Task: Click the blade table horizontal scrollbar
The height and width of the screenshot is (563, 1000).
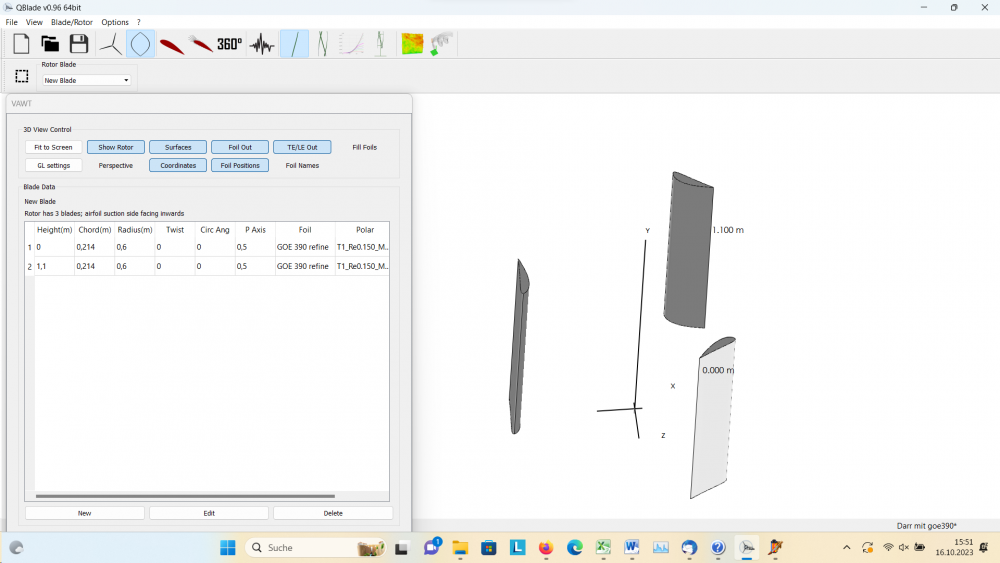Action: [186, 496]
